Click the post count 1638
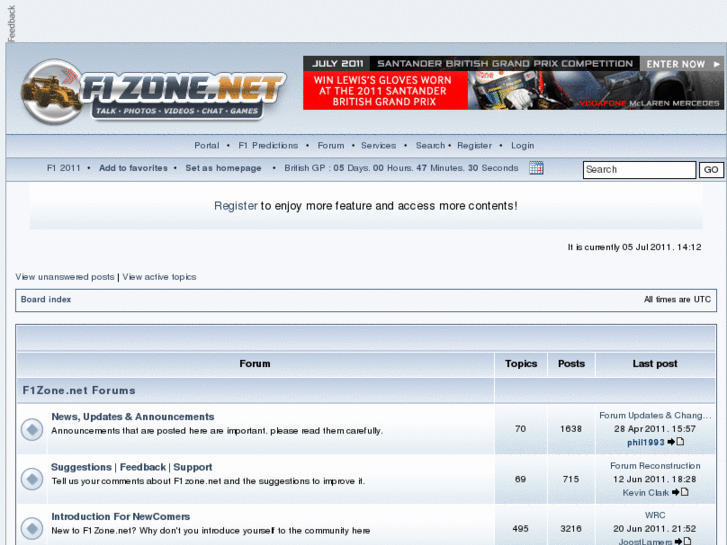Screen dimensions: 727x545 [571, 429]
